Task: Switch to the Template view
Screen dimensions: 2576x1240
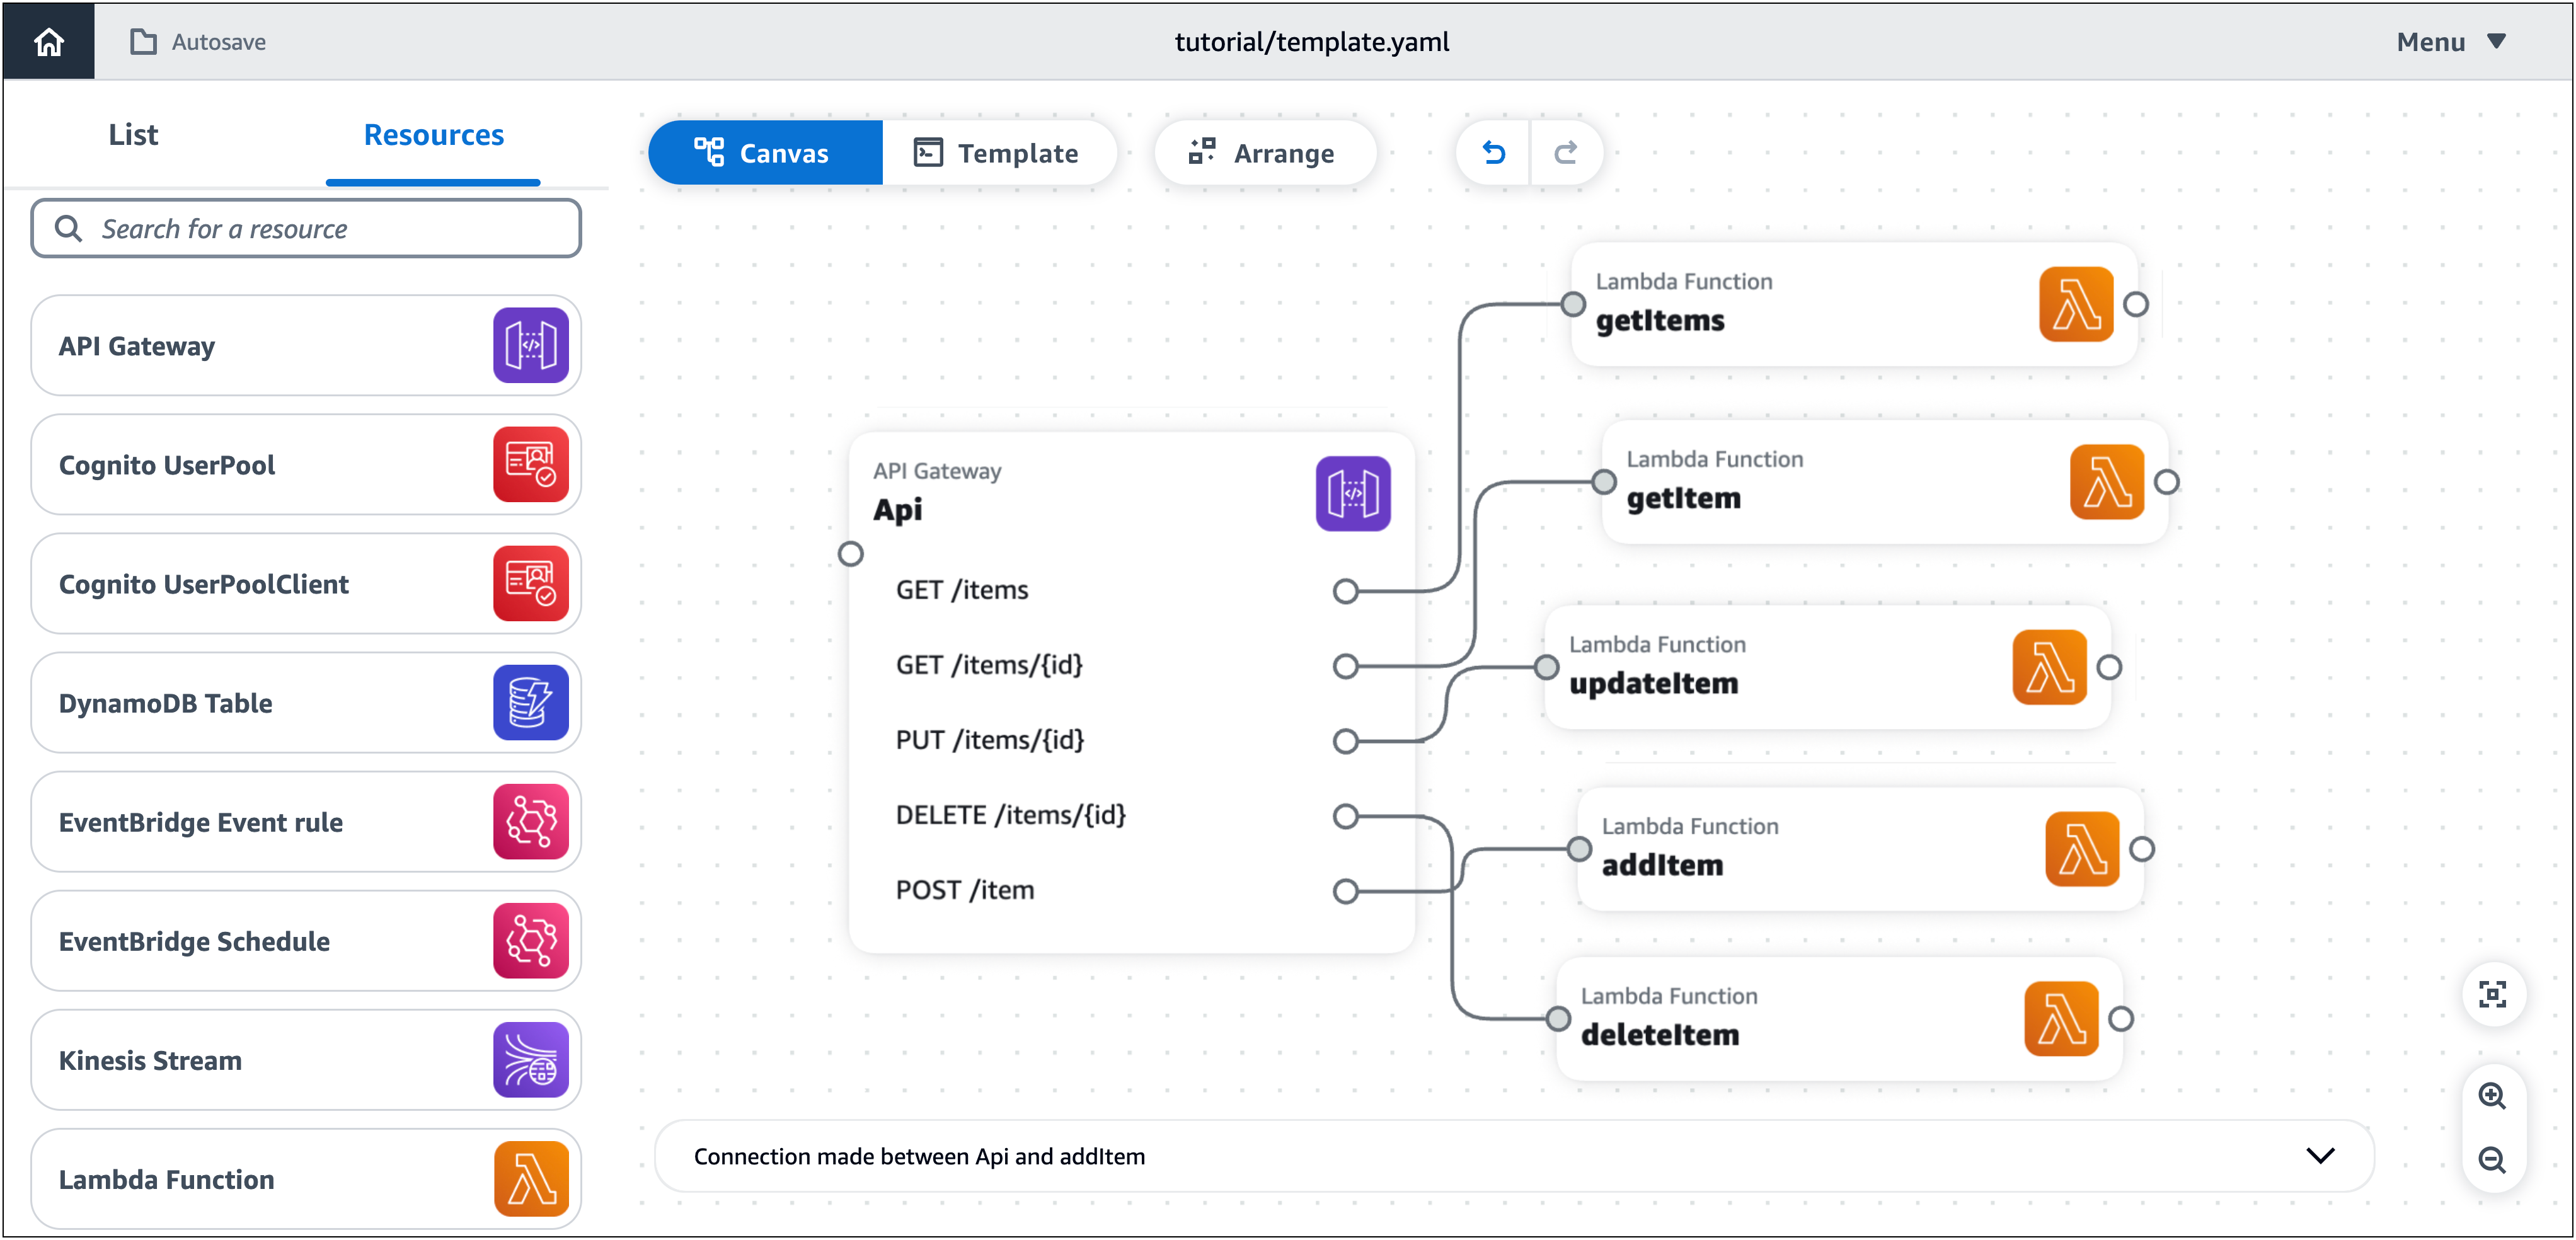Action: click(x=1017, y=152)
